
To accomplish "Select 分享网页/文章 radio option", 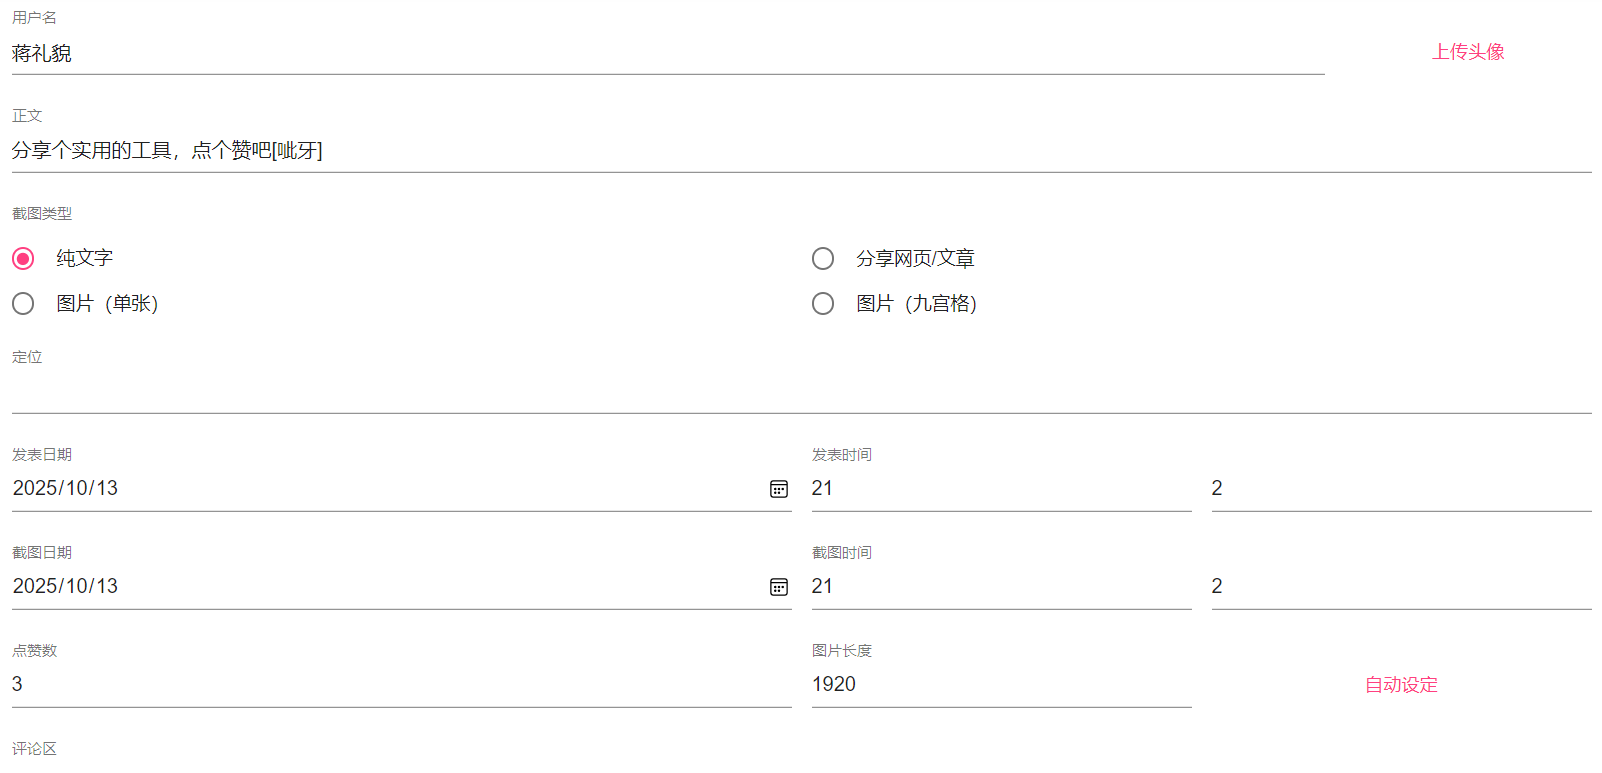I will (823, 259).
